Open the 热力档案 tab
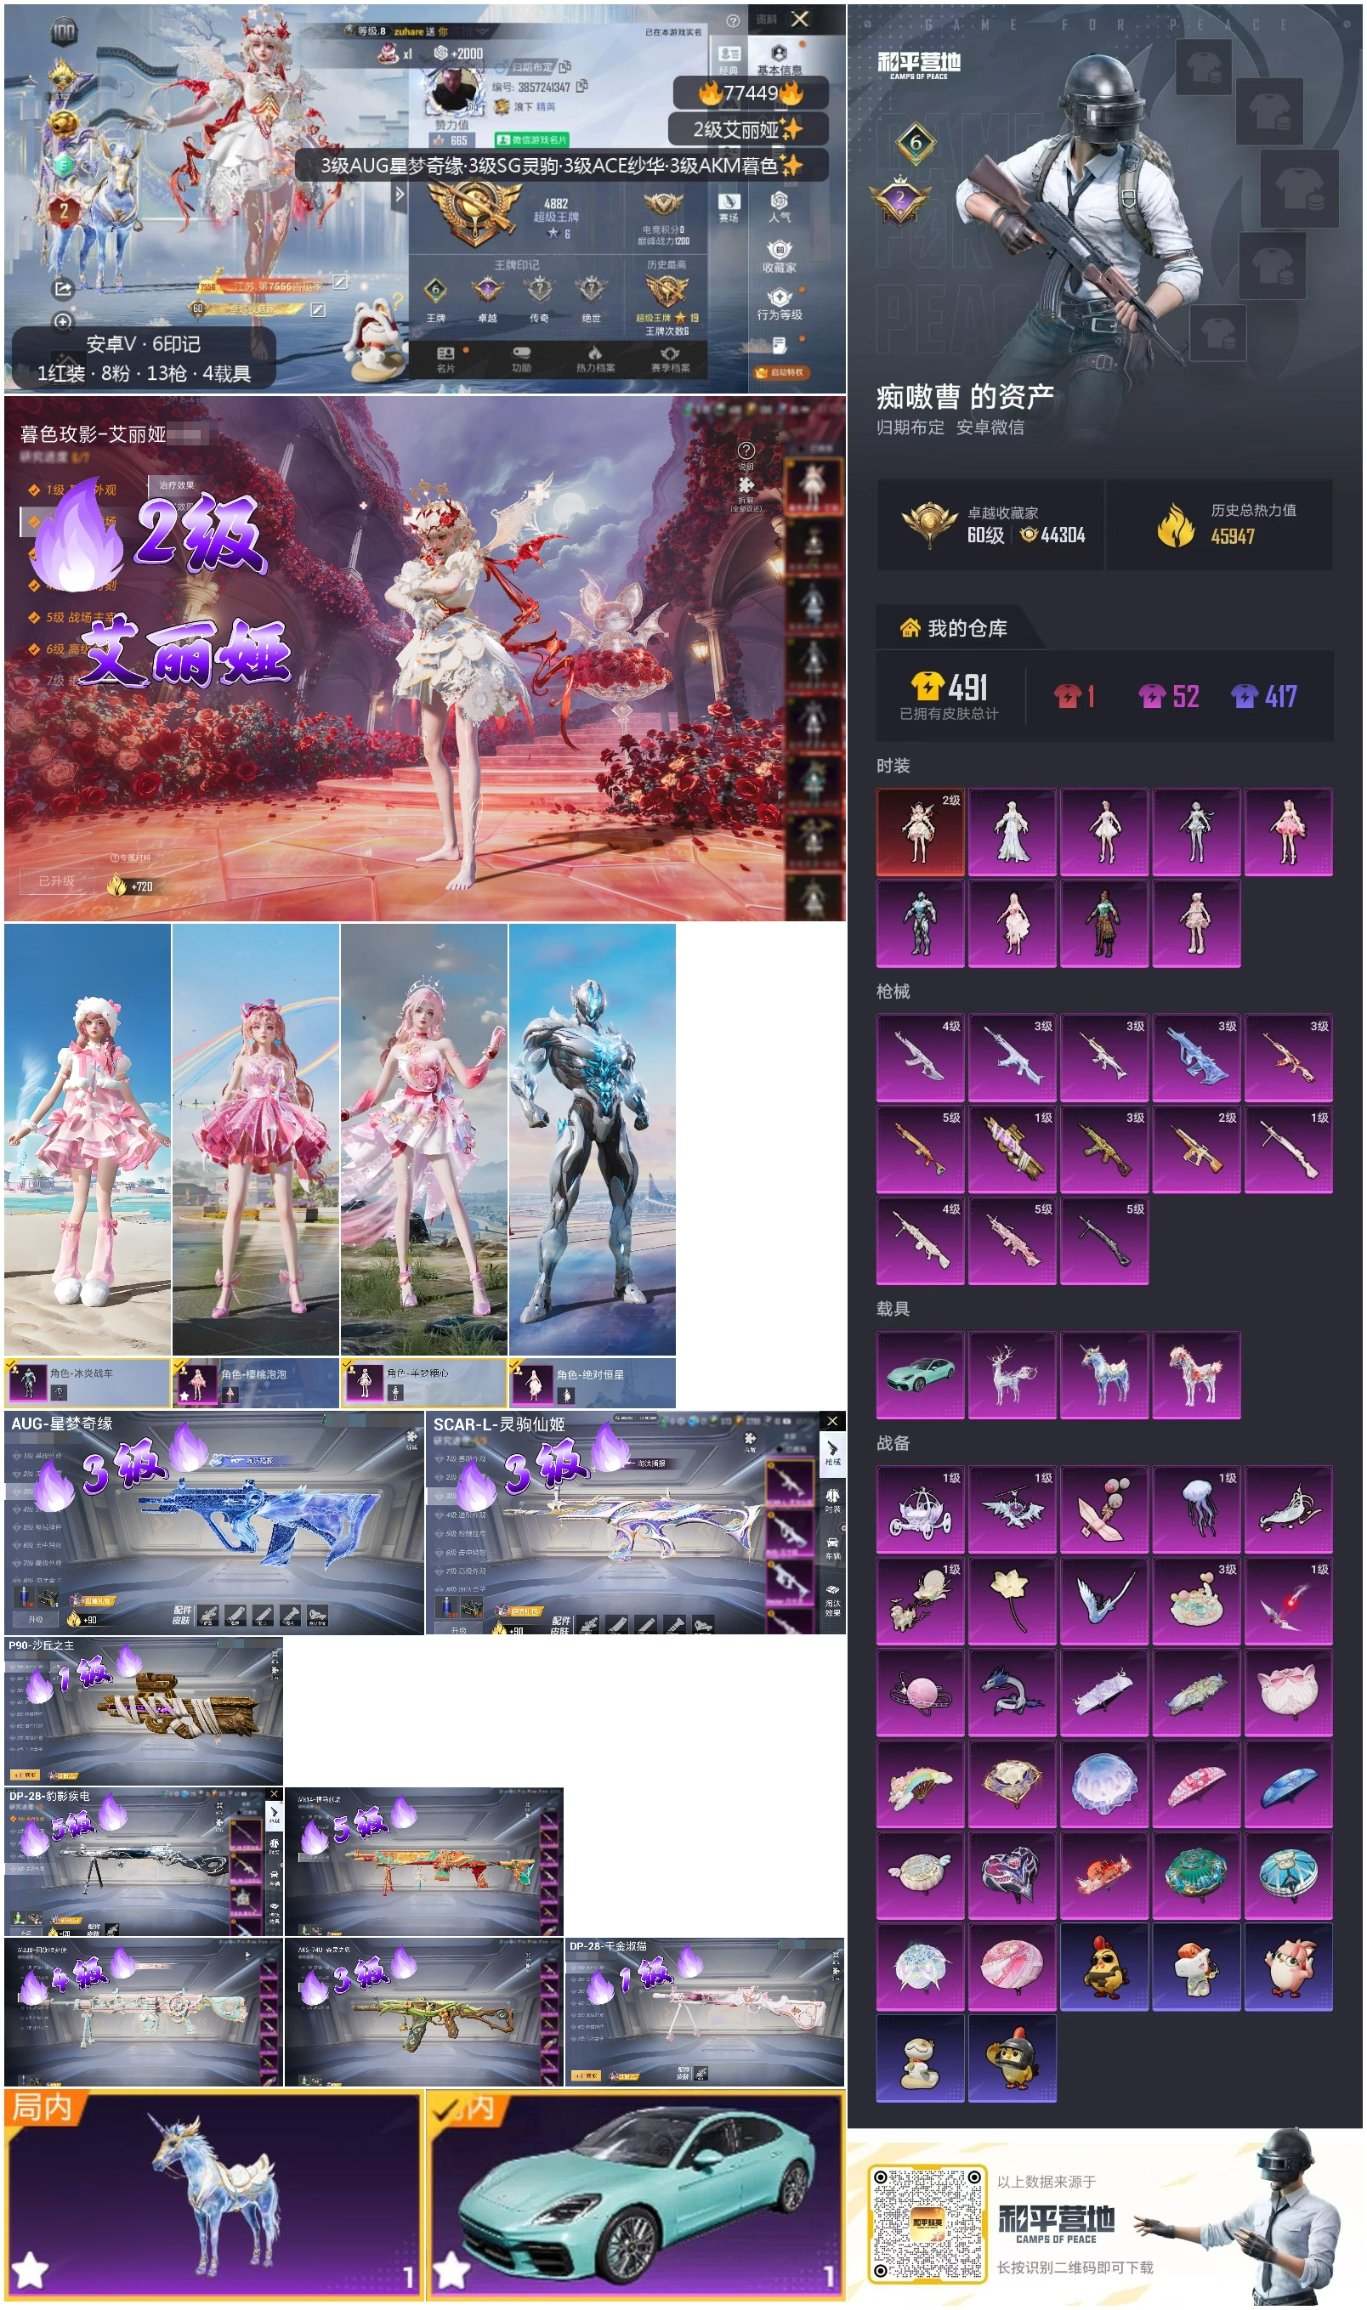 (595, 360)
